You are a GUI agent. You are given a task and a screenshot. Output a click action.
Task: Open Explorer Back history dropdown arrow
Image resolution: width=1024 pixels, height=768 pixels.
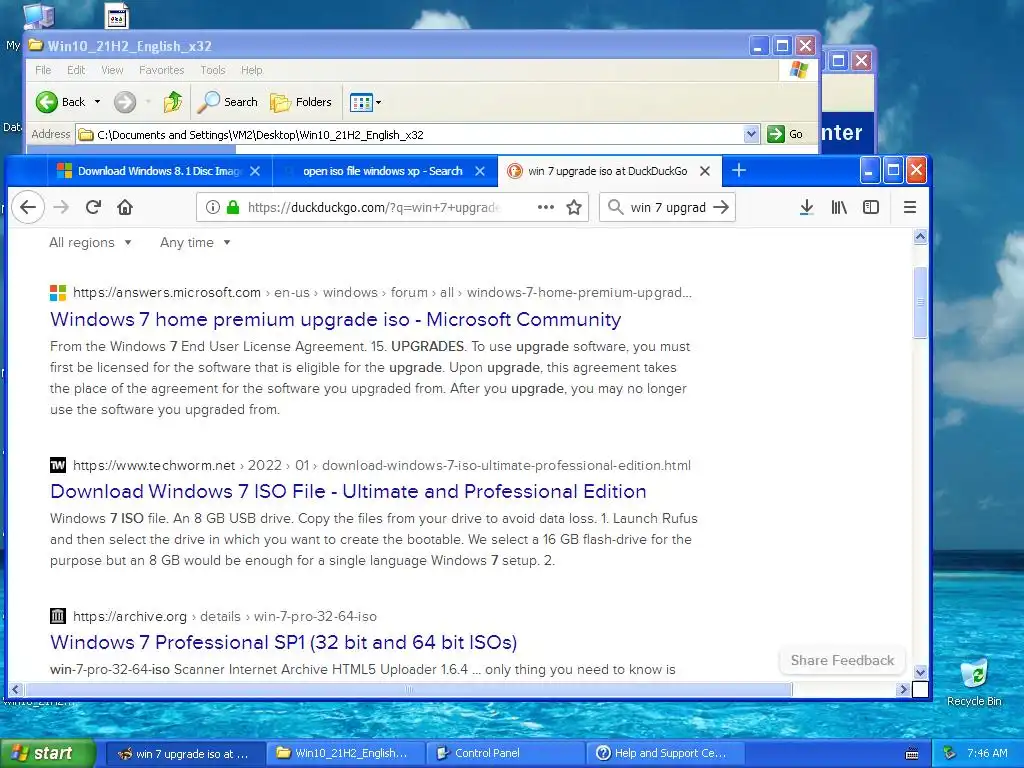pos(97,102)
